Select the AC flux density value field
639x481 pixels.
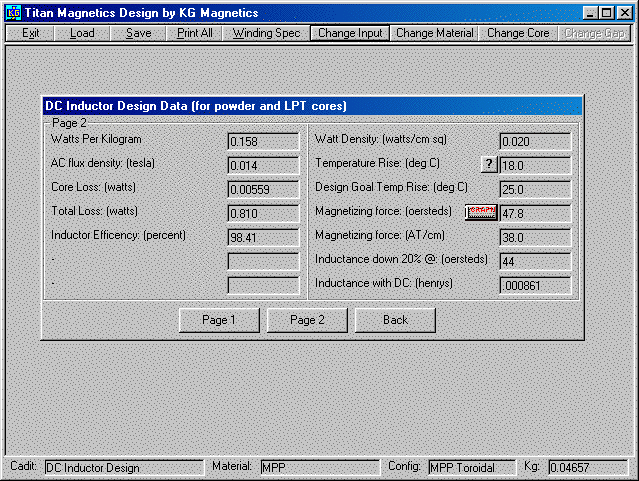(263, 165)
